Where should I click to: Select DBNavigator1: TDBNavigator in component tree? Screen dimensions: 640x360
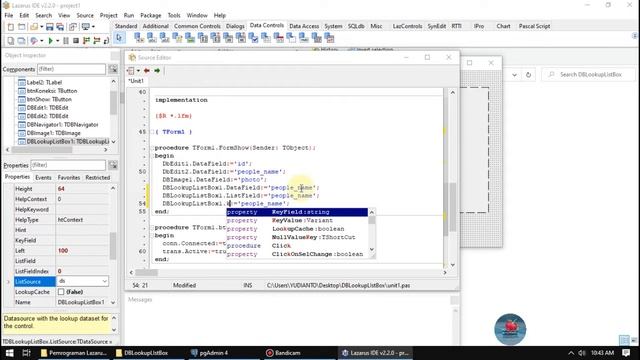(62, 124)
